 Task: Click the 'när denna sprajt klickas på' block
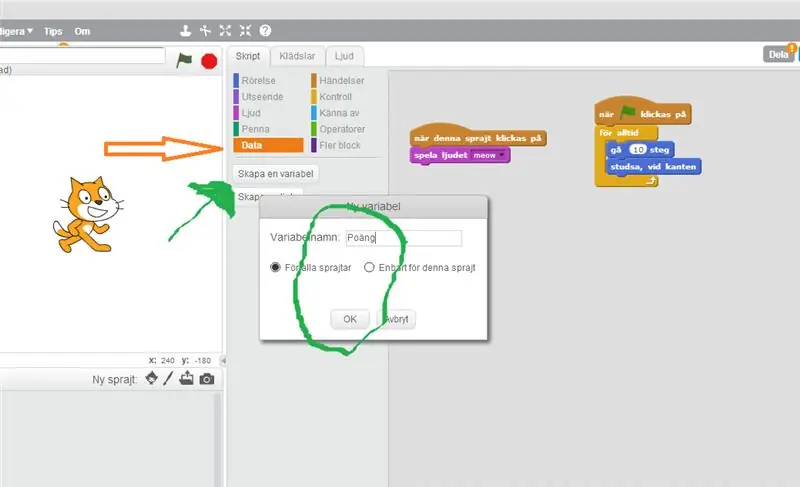click(x=478, y=136)
